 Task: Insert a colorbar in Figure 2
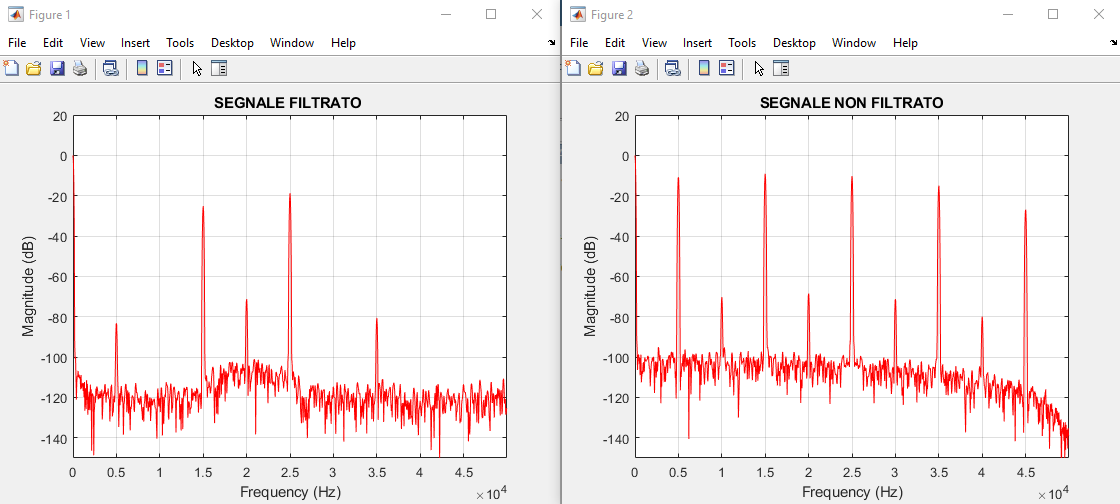point(704,68)
